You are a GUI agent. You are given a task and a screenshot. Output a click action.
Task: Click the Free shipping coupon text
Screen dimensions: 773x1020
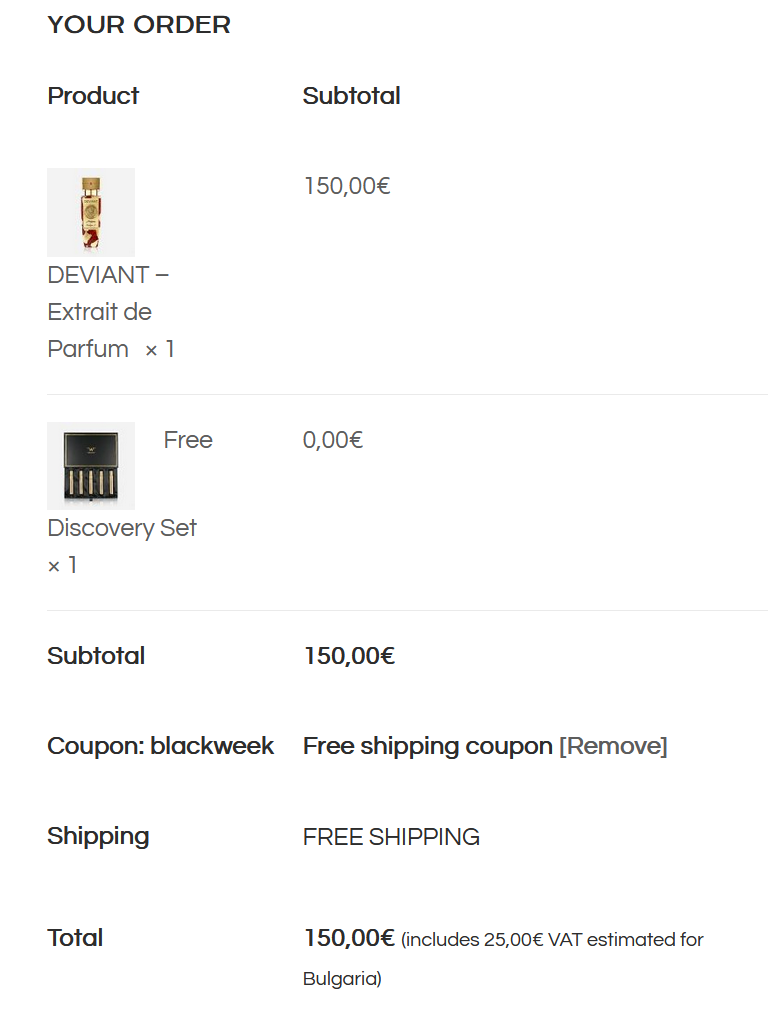point(427,746)
